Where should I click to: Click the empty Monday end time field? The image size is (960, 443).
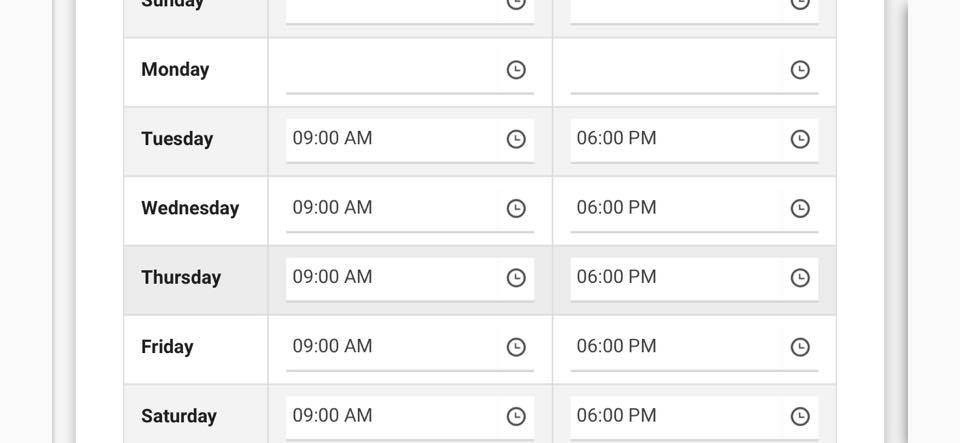tap(675, 70)
